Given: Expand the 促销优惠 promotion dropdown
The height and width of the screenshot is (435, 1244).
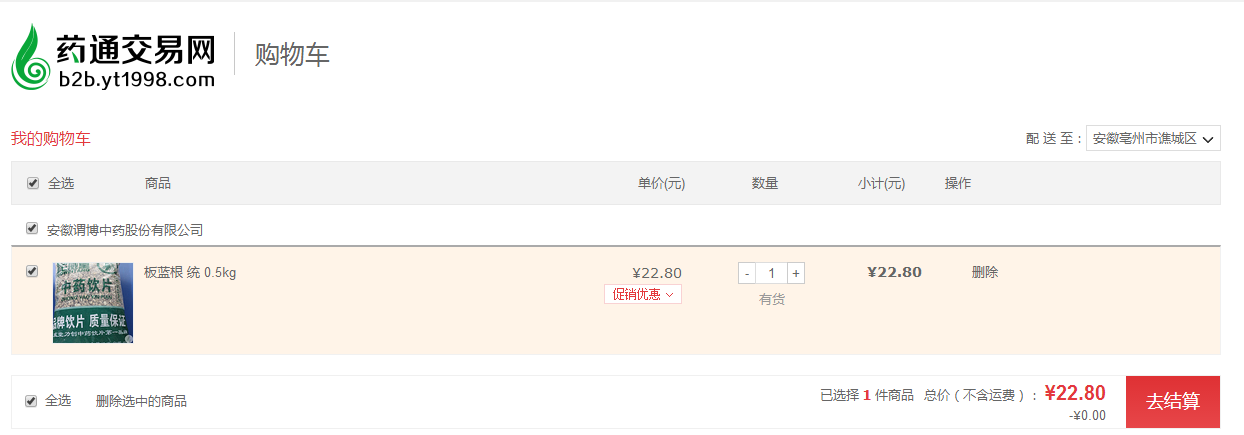Looking at the screenshot, I should tap(643, 294).
